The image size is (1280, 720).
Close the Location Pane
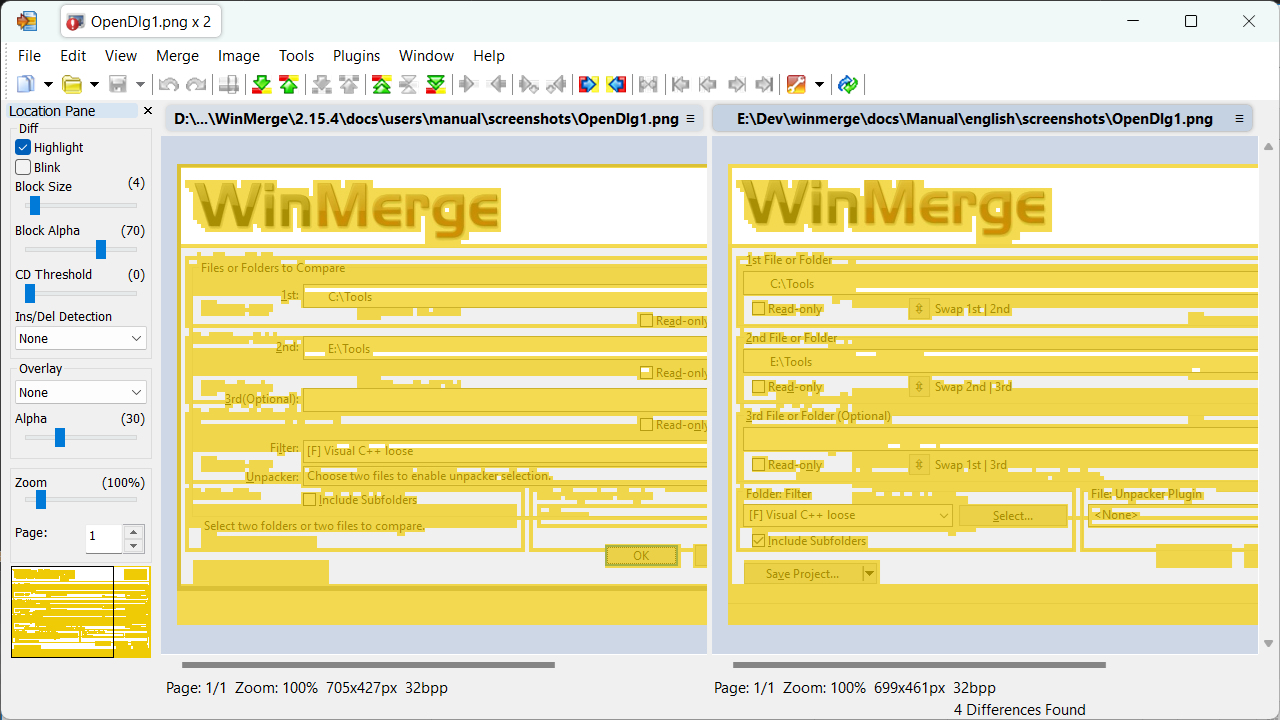point(148,111)
